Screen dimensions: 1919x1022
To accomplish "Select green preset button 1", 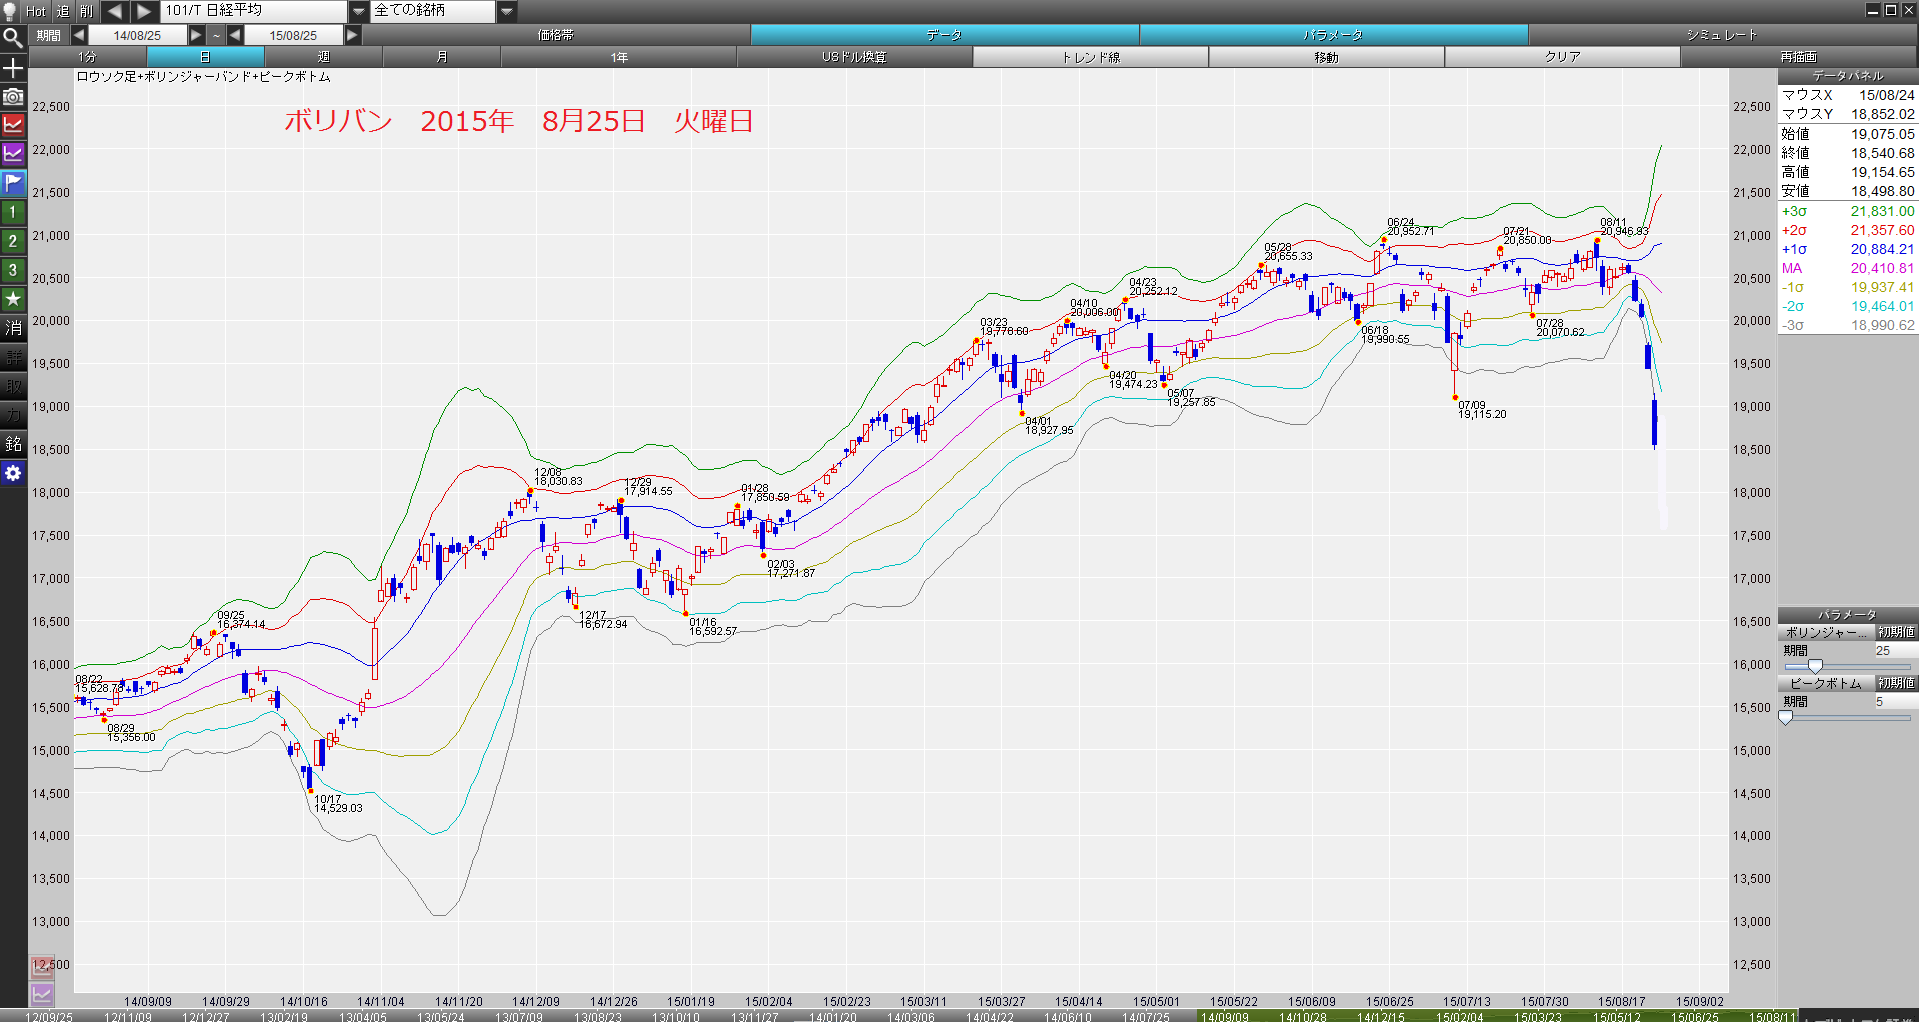I will [13, 212].
